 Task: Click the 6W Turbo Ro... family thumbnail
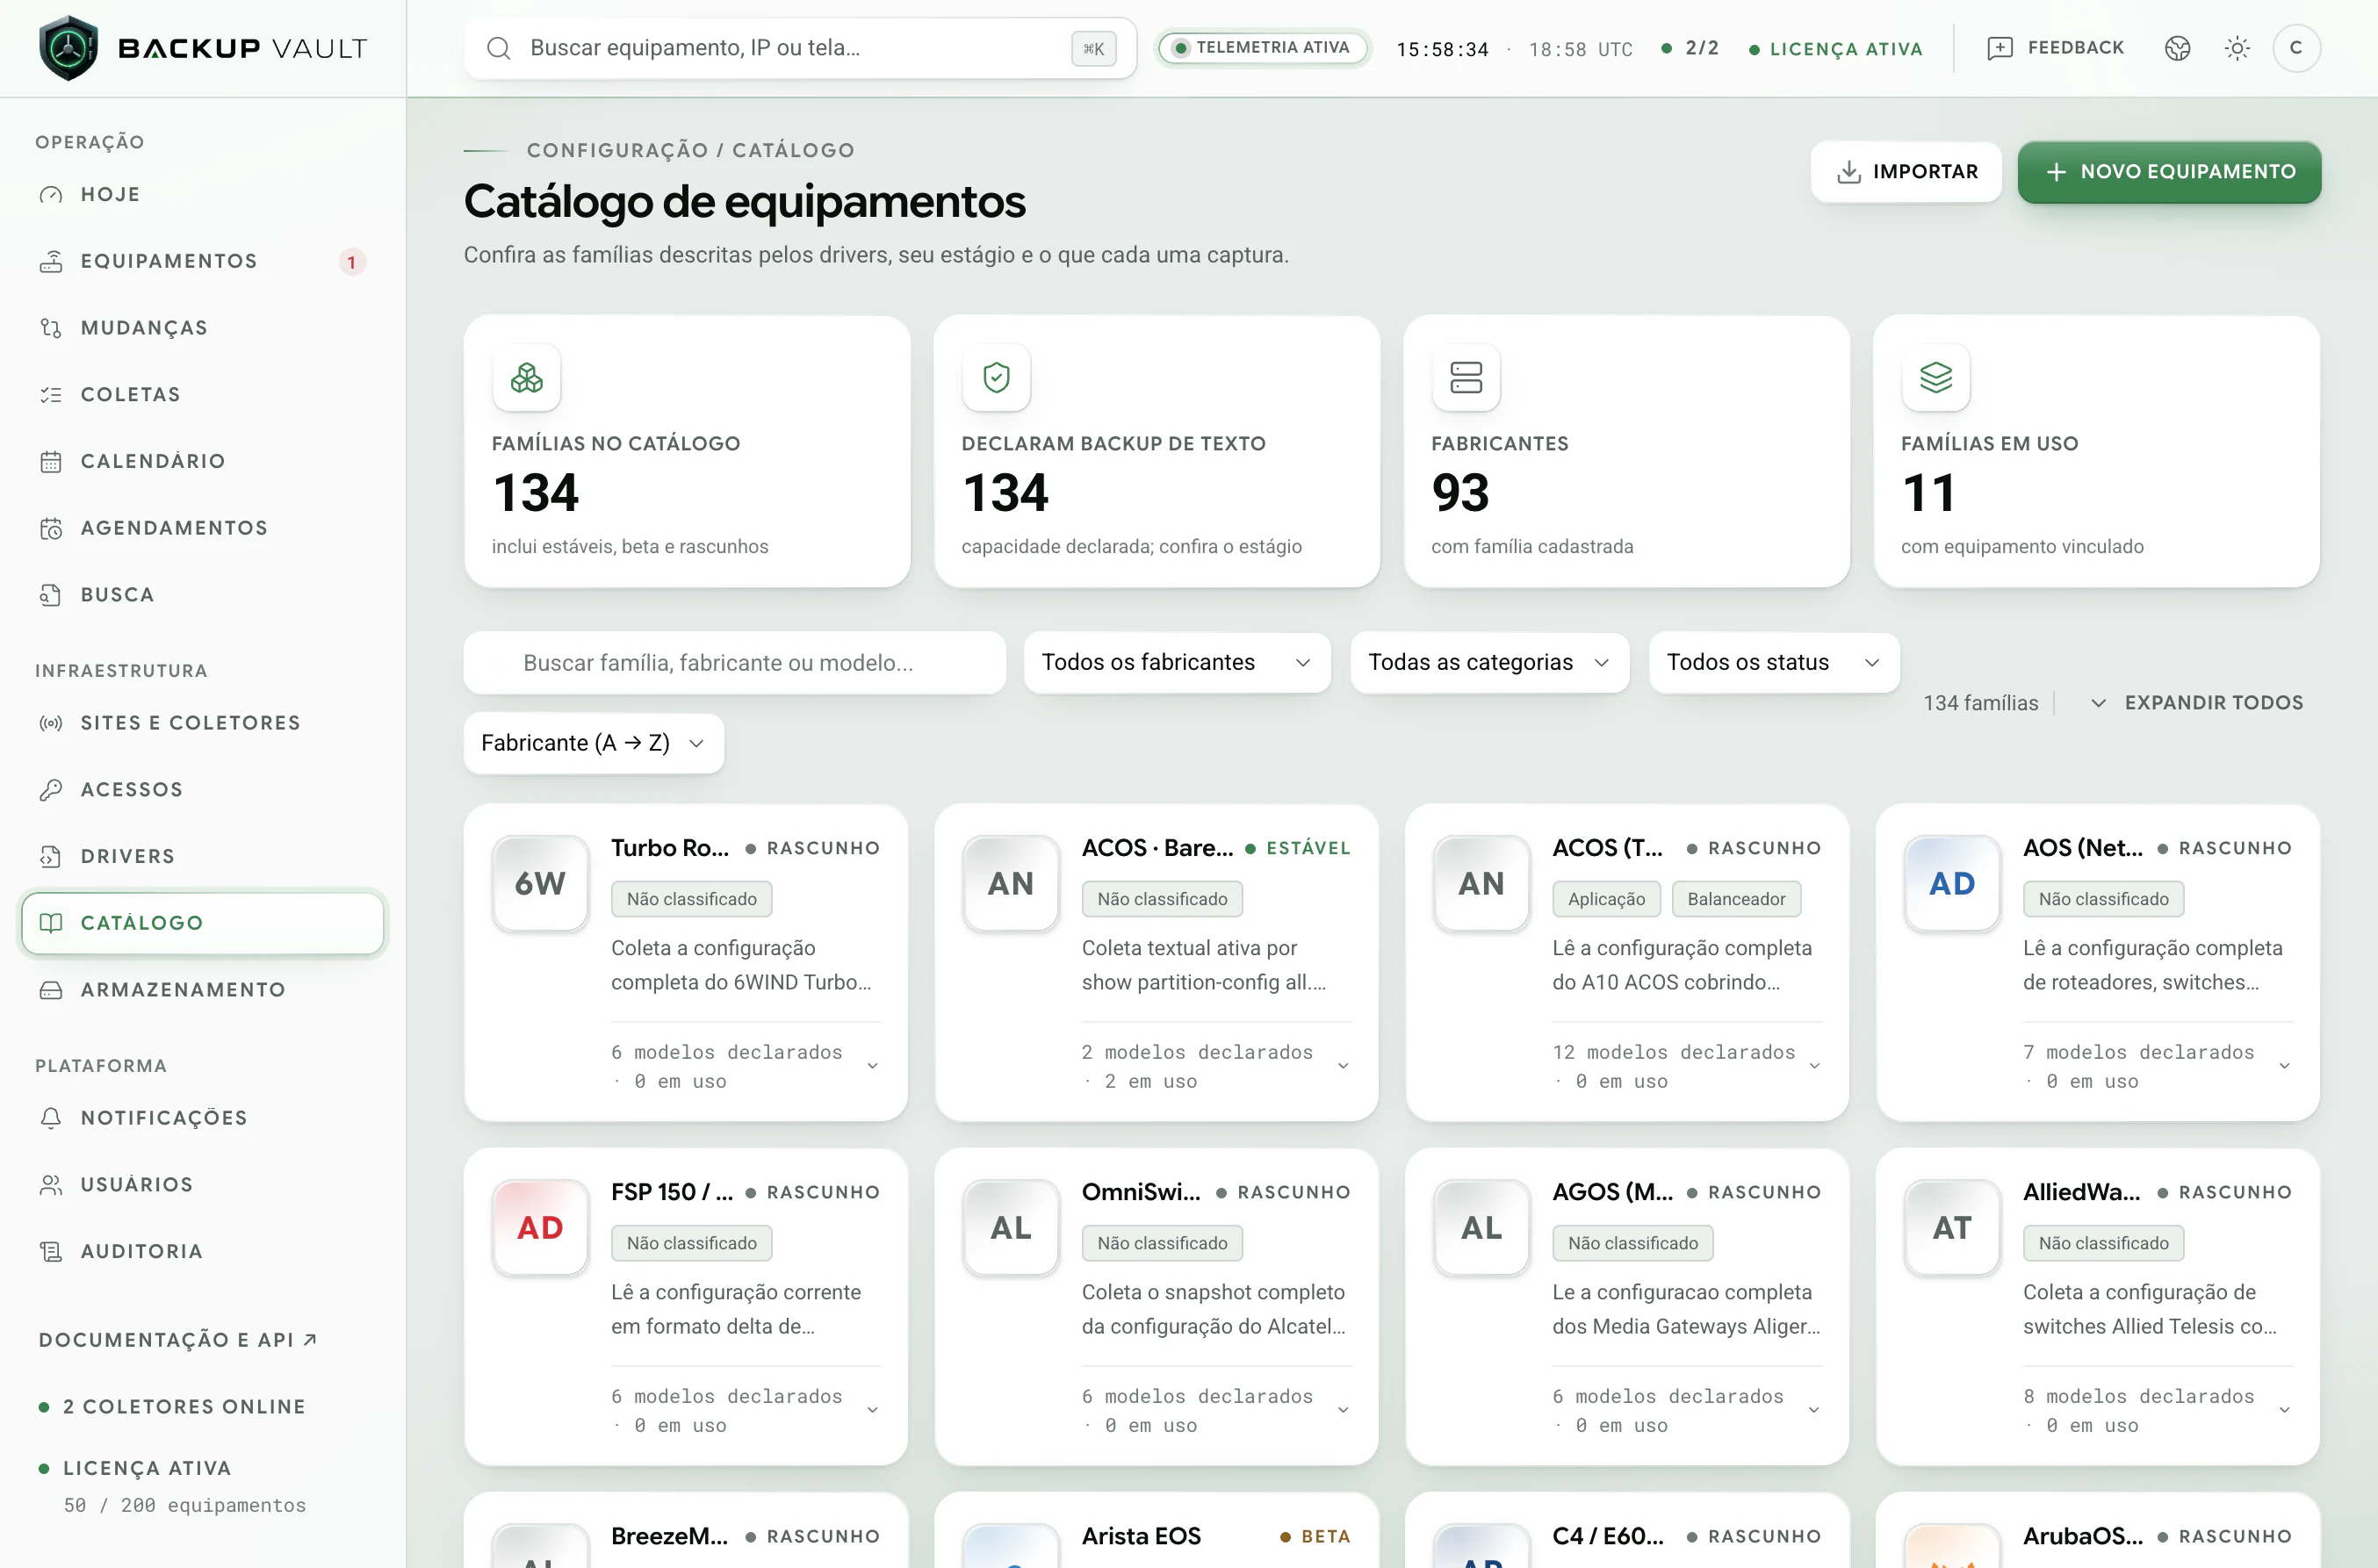coord(540,884)
